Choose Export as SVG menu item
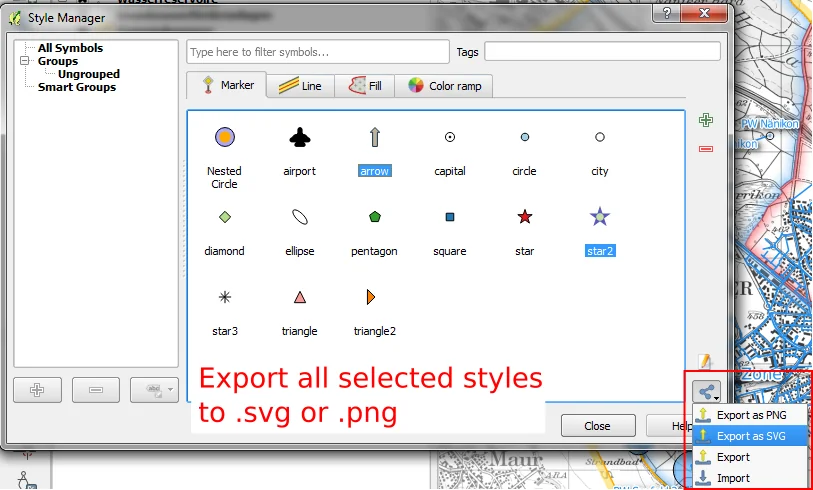813x490 pixels. pos(749,436)
